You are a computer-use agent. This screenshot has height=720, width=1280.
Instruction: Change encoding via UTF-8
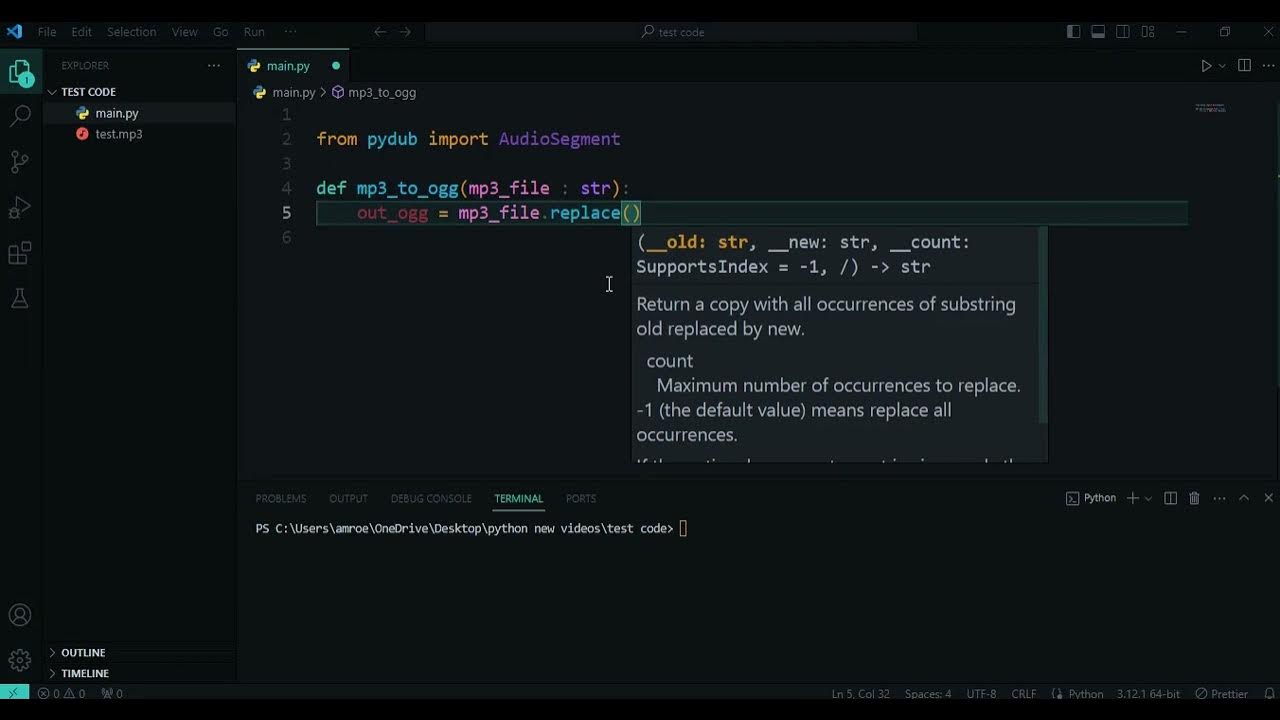pos(981,693)
